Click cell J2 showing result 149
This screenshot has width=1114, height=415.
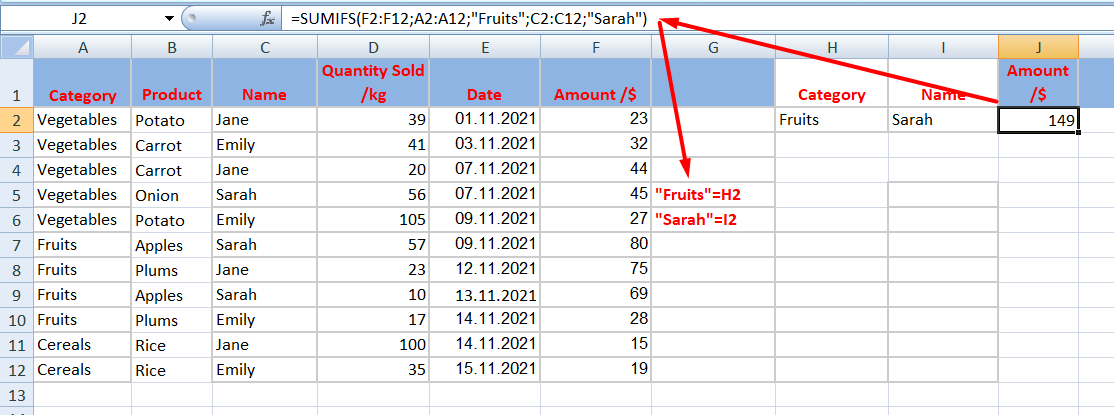1038,120
